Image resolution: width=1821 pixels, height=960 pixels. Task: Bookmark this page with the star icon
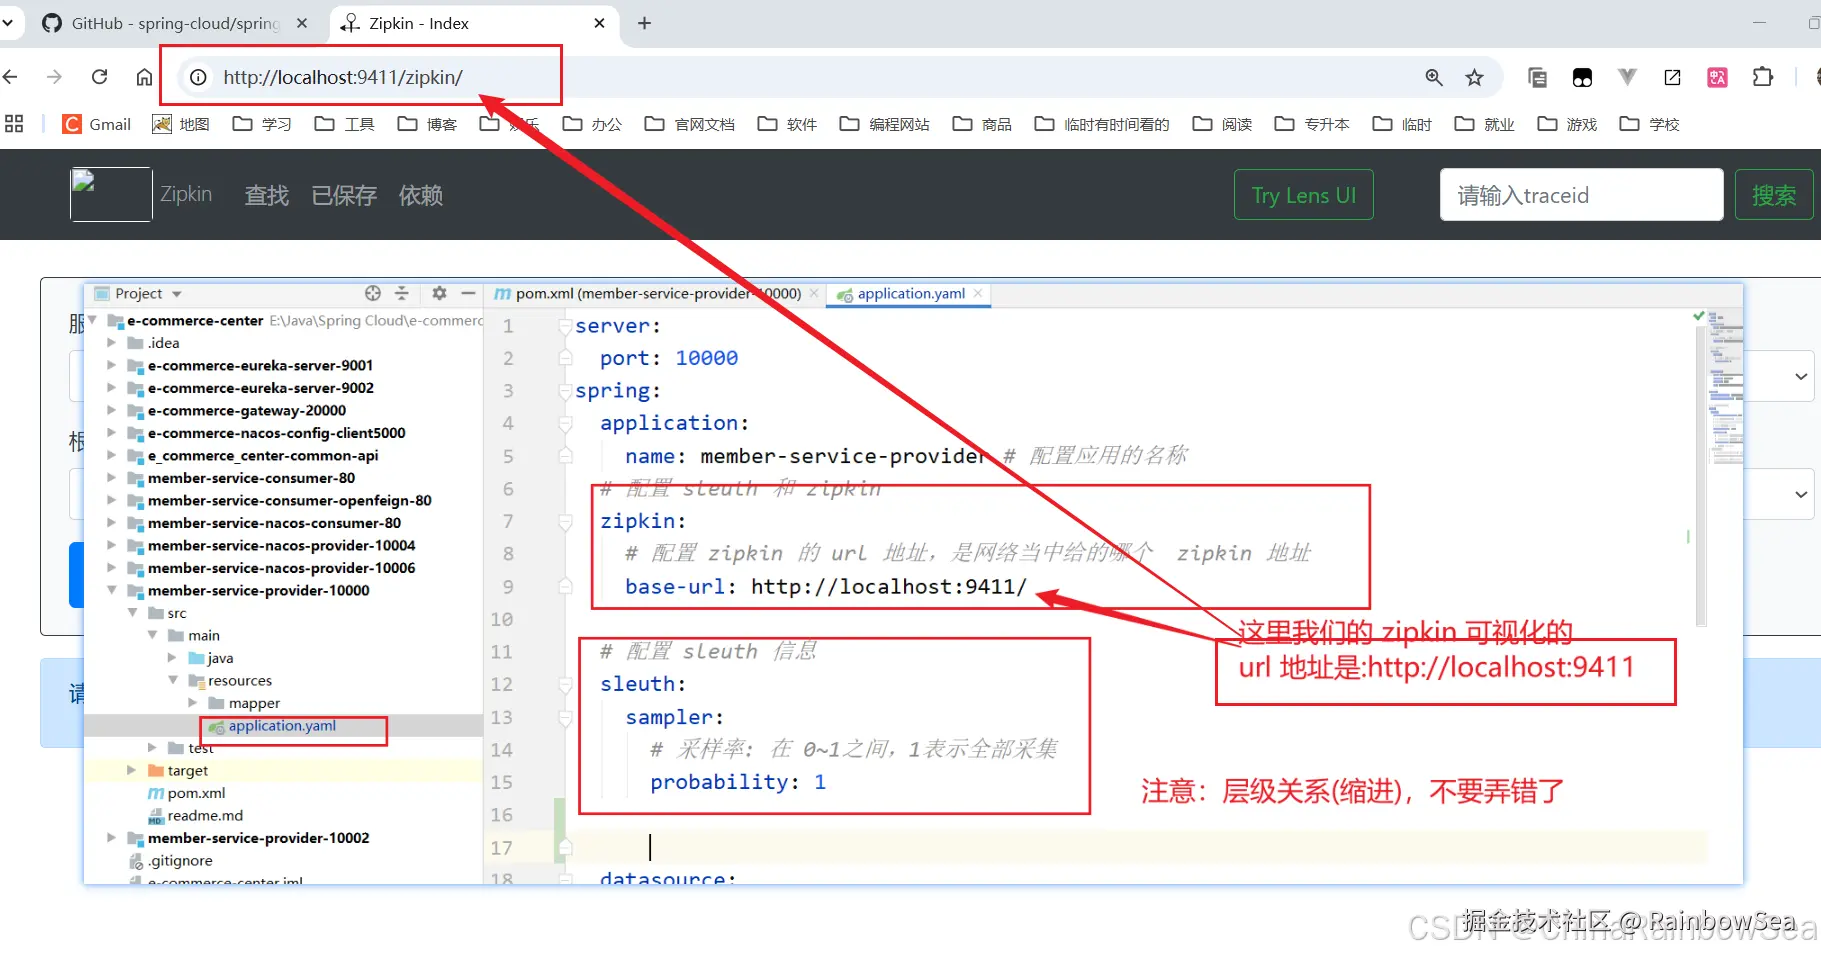pos(1474,77)
